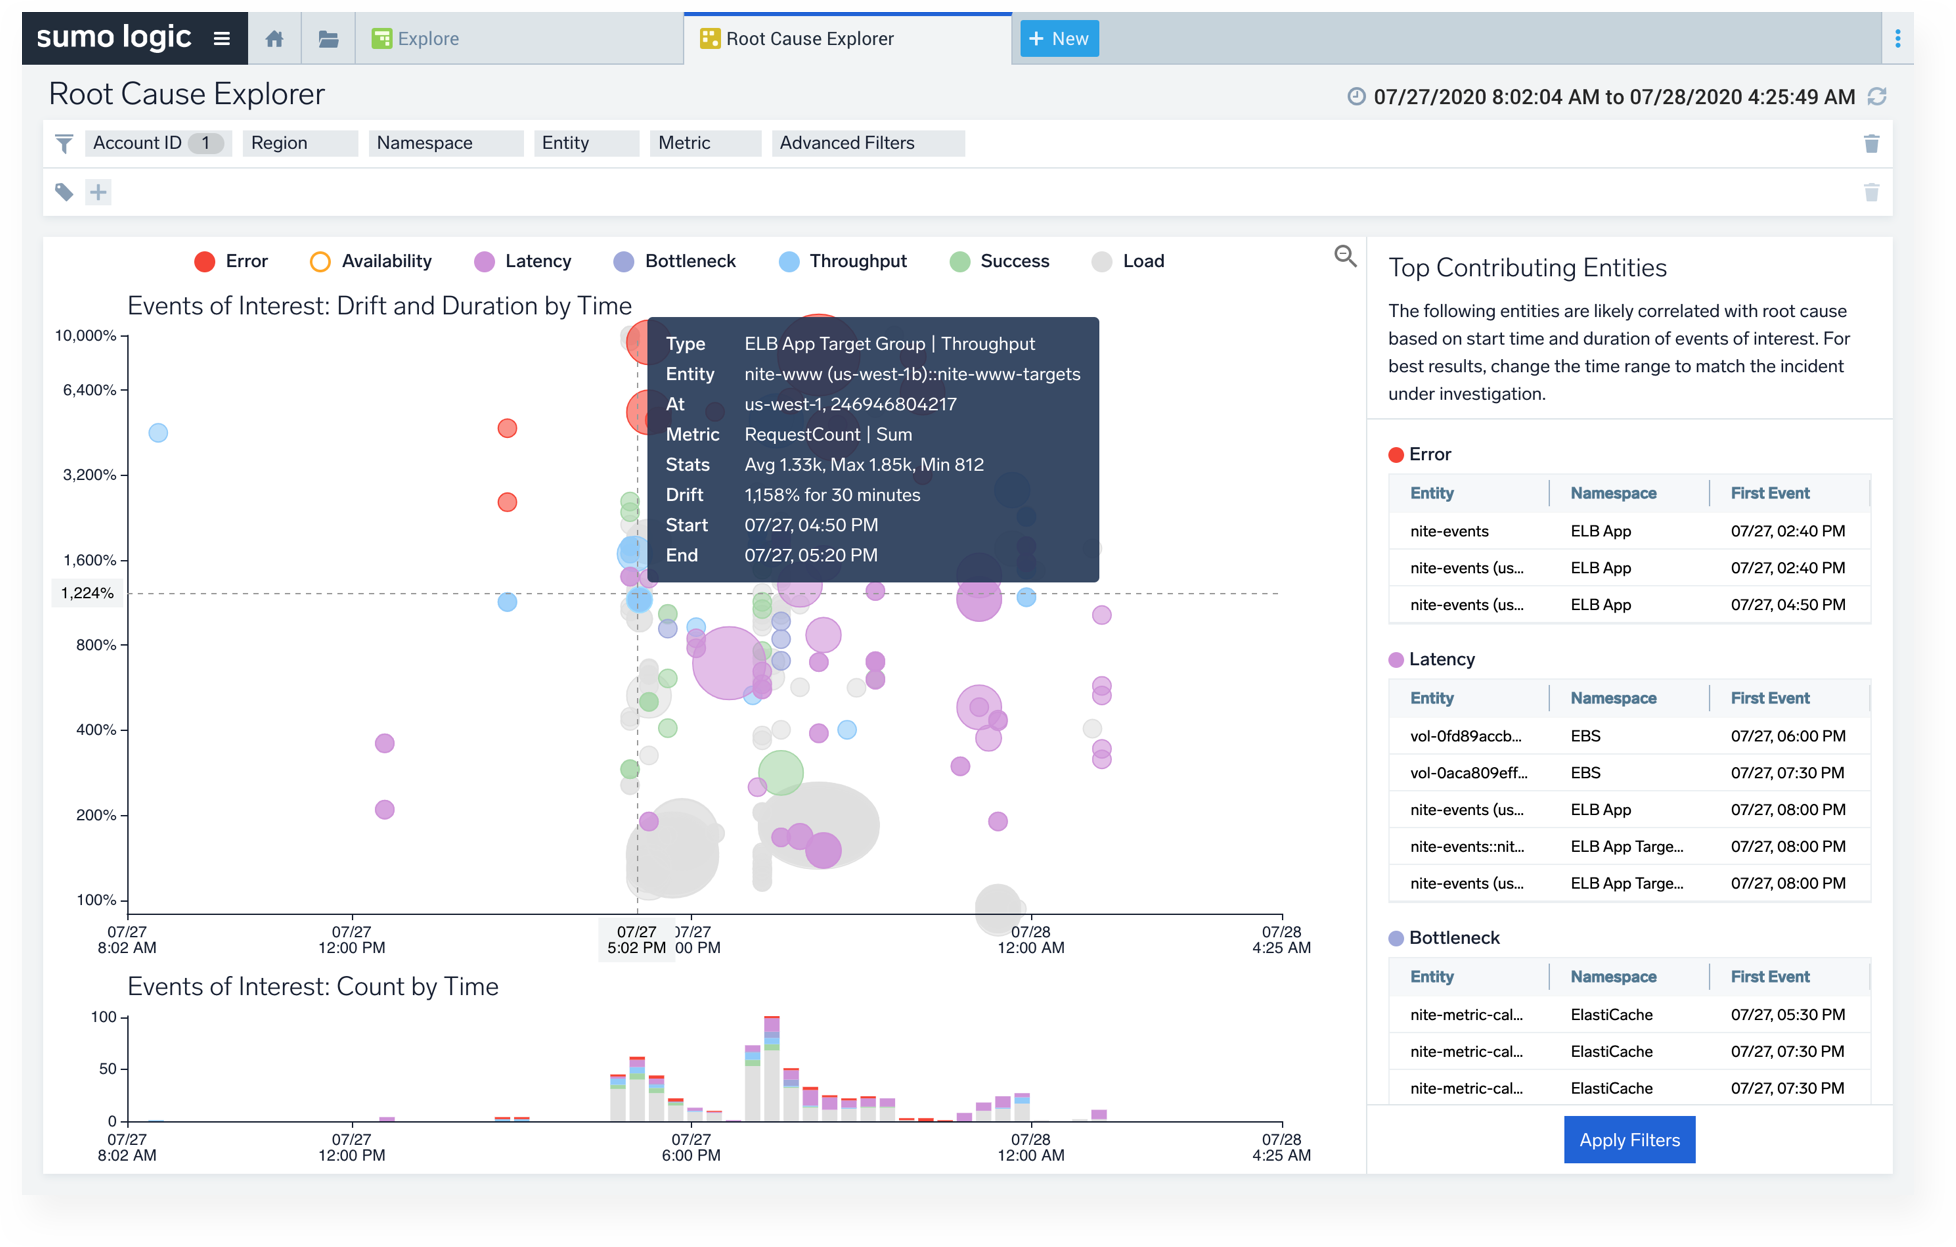
Task: Open the time range 07/27/2020 to 07/28/2020
Action: [1614, 97]
